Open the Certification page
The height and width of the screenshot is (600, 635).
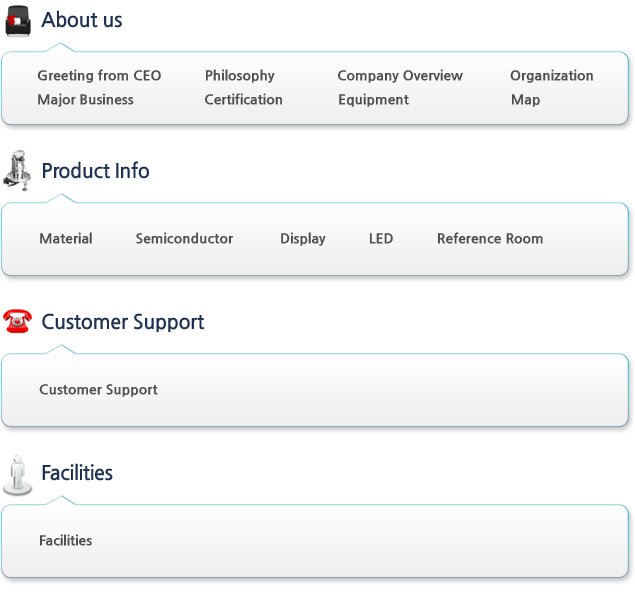pyautogui.click(x=243, y=100)
